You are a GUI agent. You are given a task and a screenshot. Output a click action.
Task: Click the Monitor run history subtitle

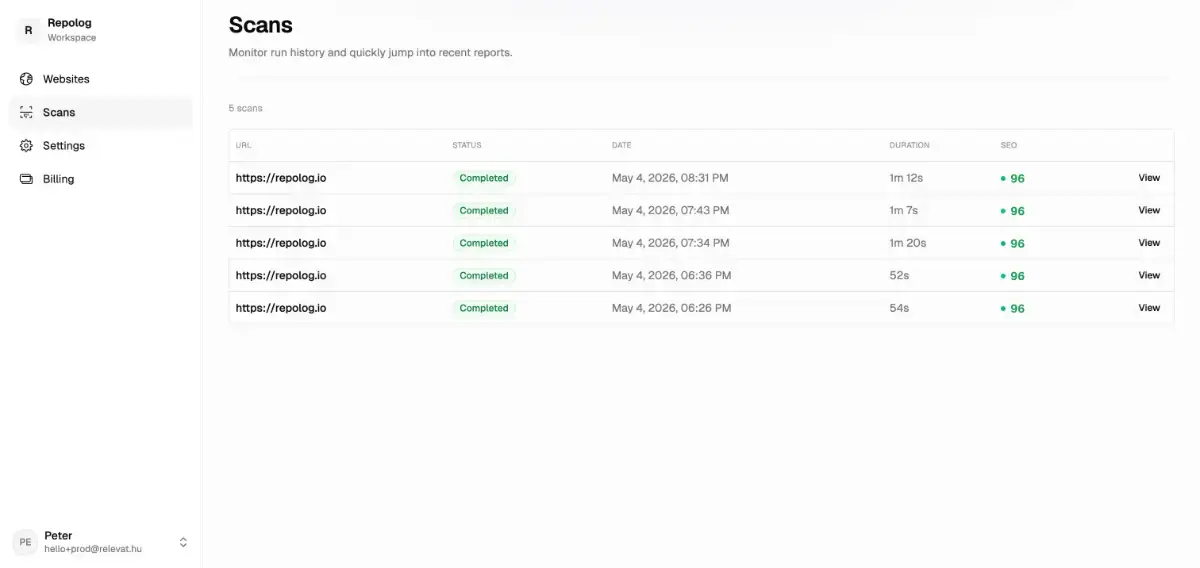(x=370, y=52)
